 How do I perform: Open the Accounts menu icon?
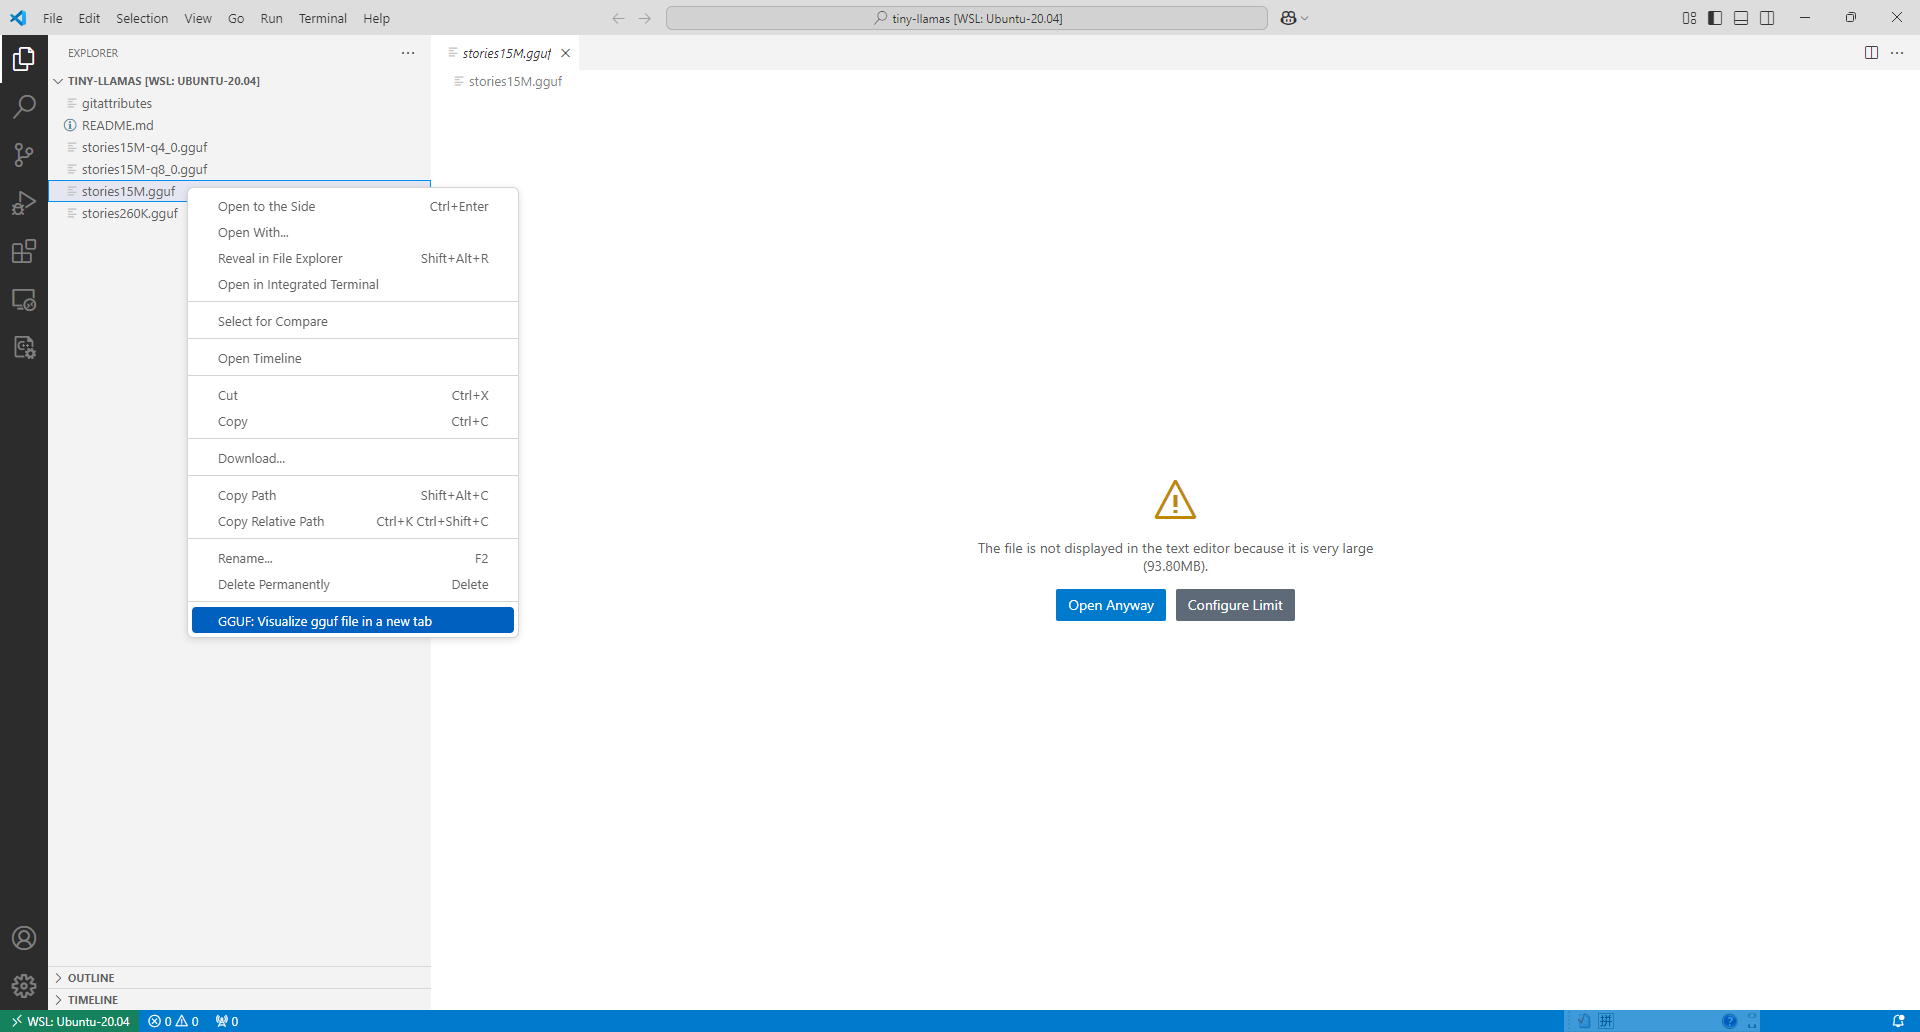[24, 938]
